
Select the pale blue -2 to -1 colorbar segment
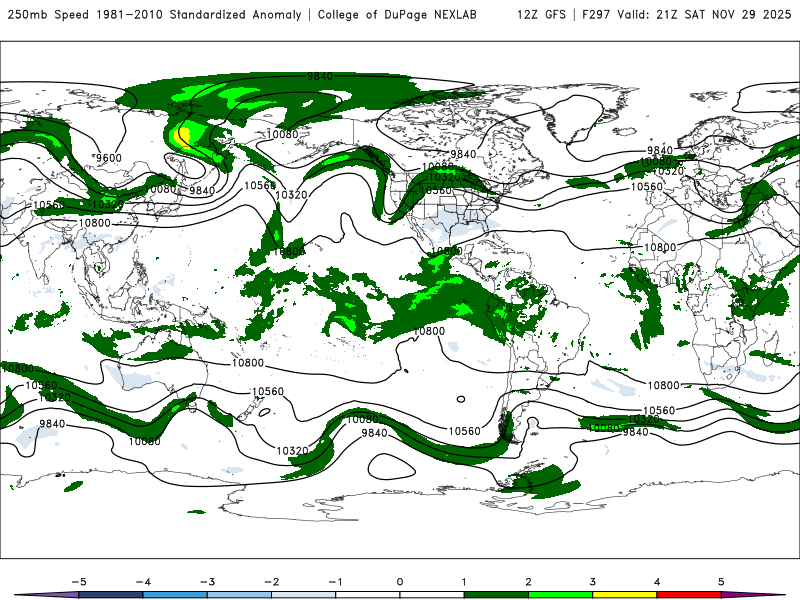point(304,595)
